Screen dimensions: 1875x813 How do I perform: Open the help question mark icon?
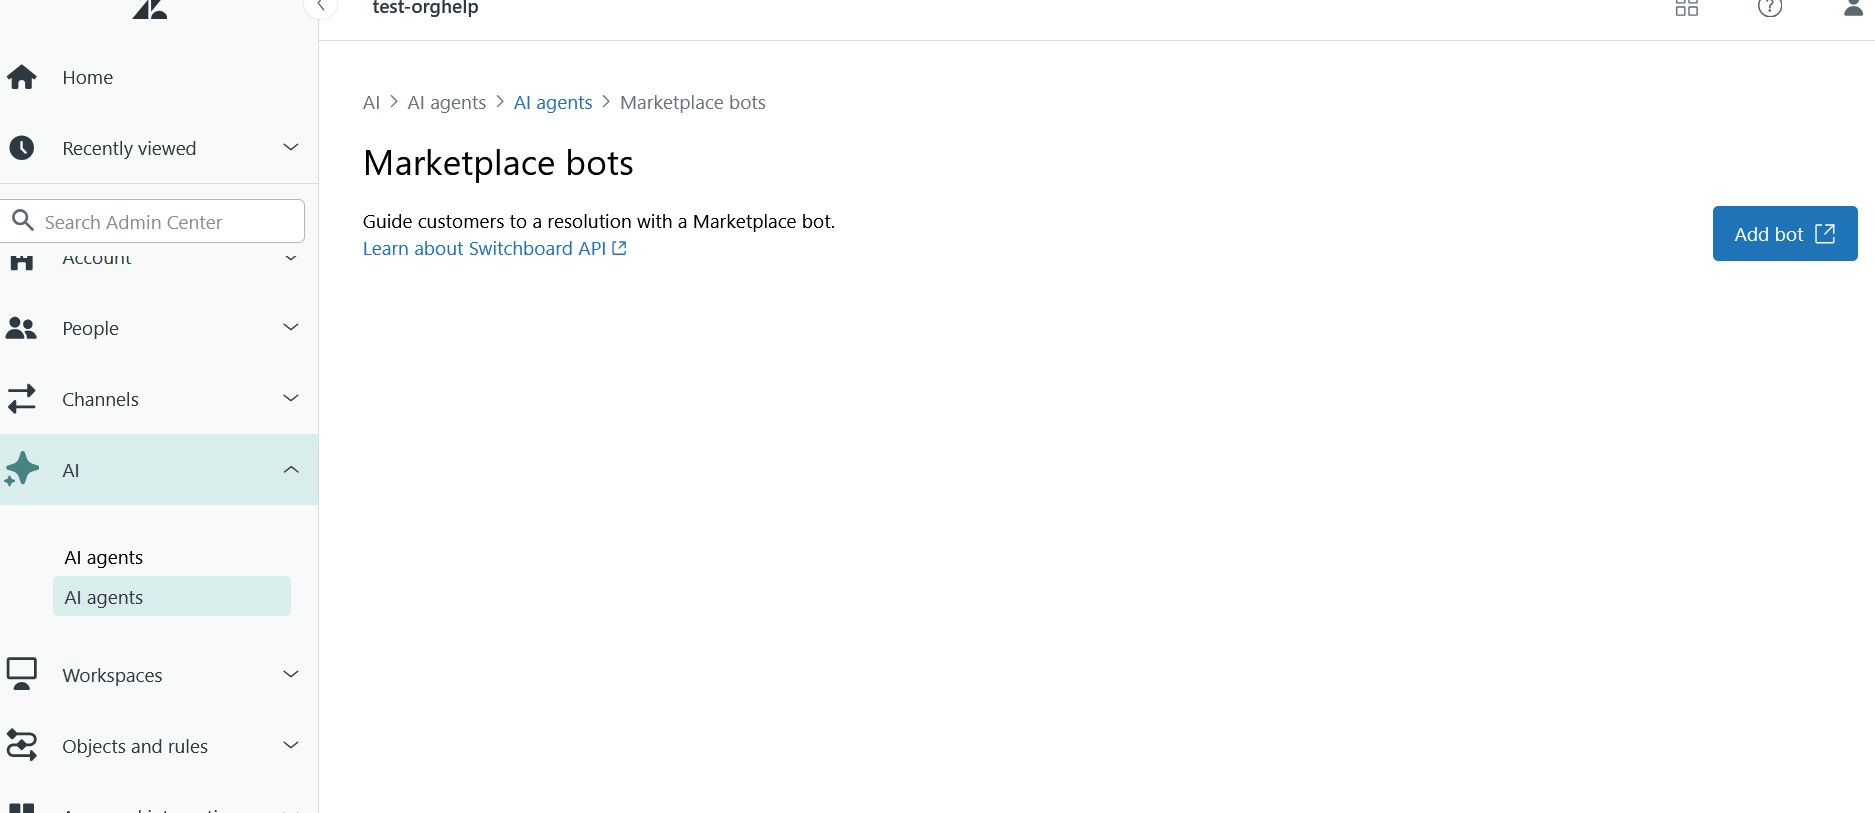[x=1770, y=8]
